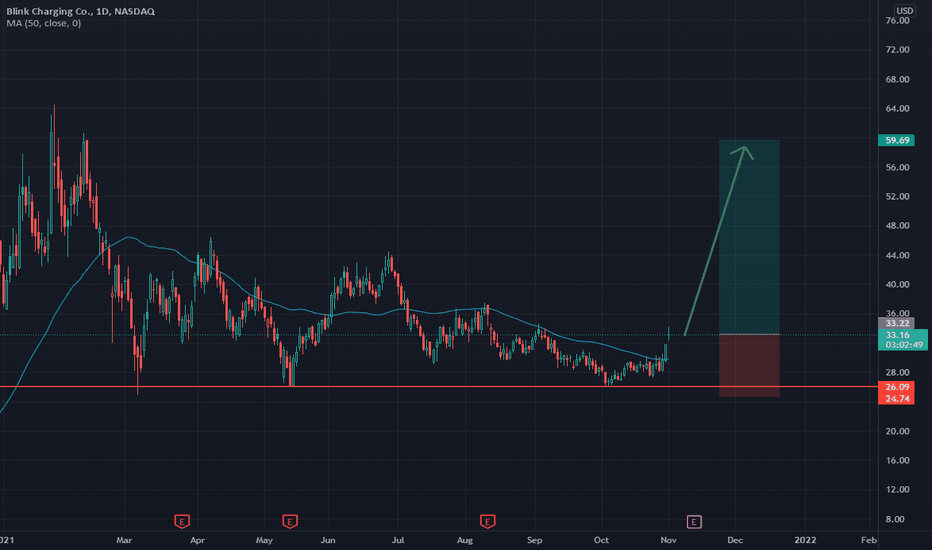Click the 40.00 price axis label

tap(897, 284)
